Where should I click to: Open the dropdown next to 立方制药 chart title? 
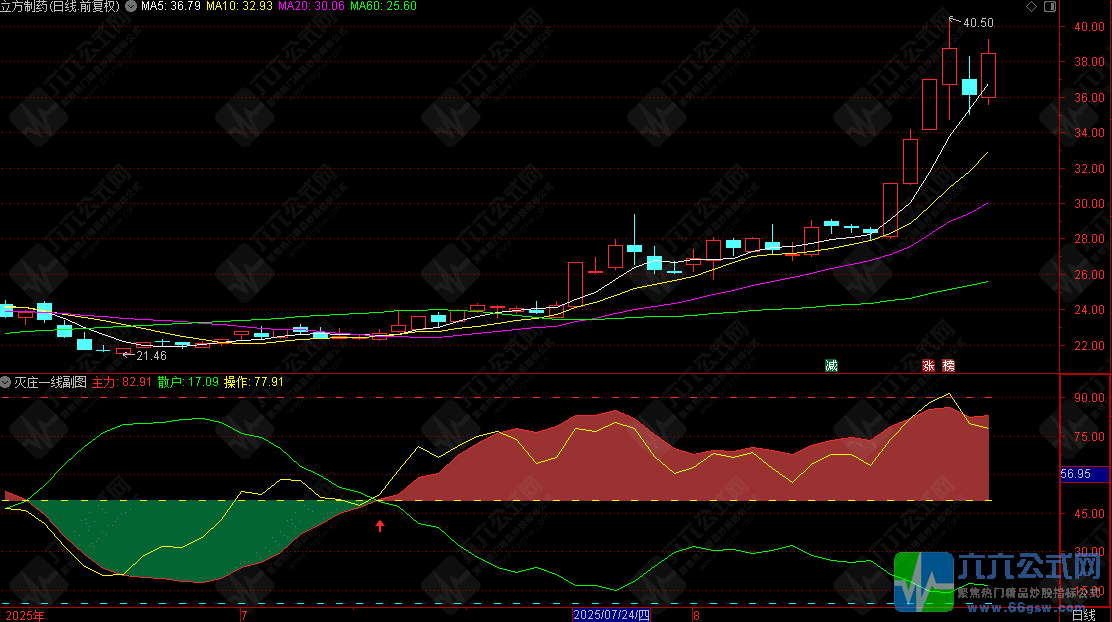[x=131, y=6]
